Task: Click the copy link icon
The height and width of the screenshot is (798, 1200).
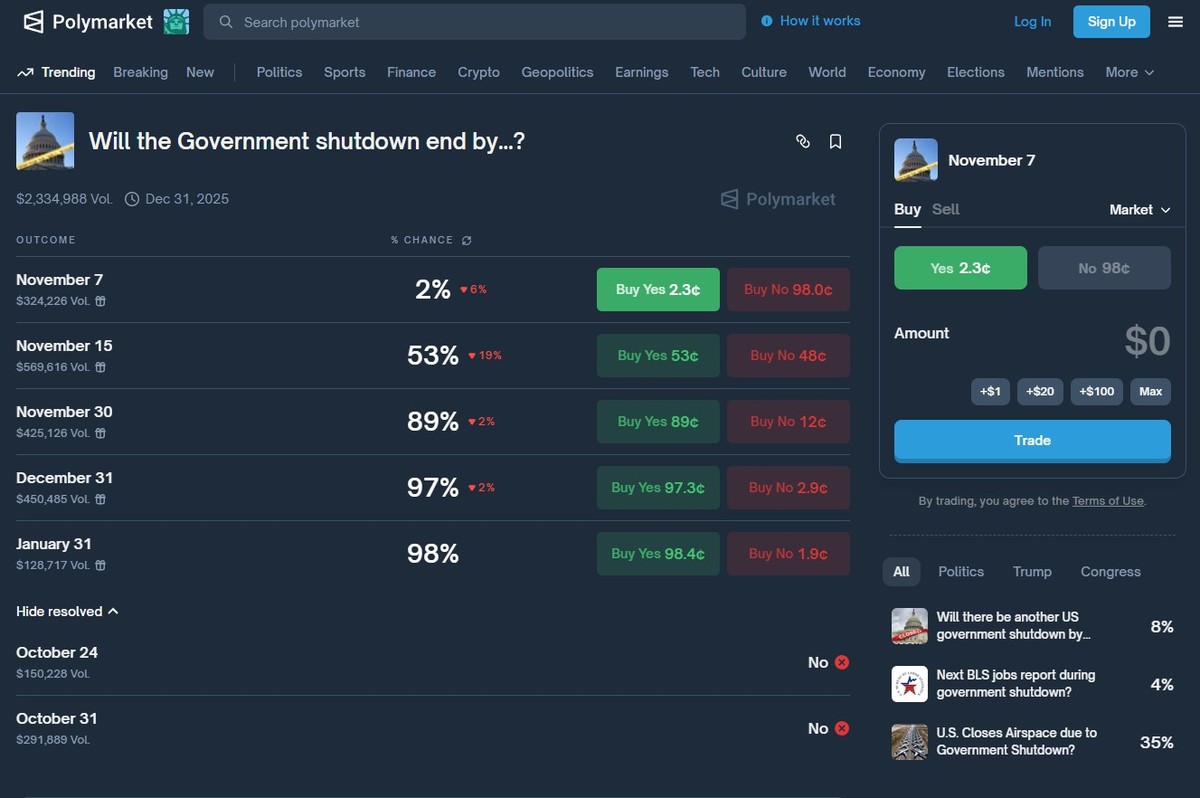Action: [802, 142]
